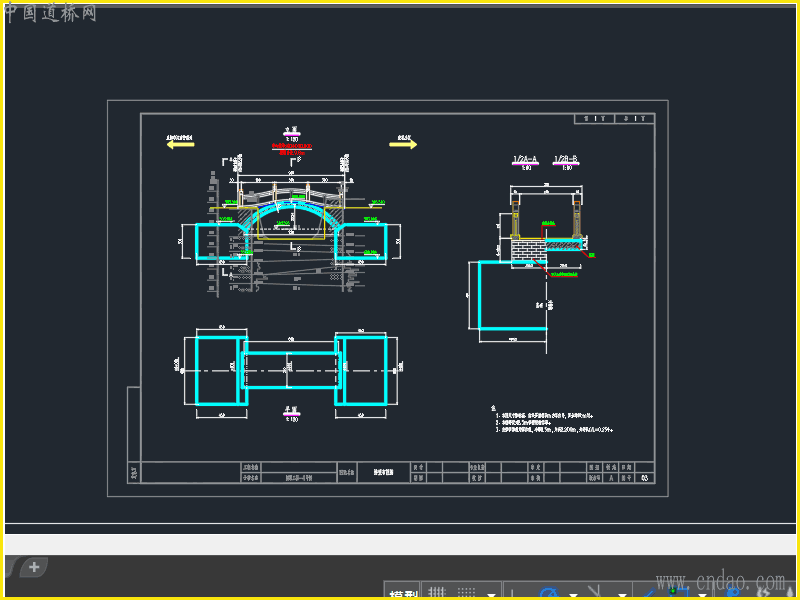
Task: Expand the snap mode settings arrow
Action: [x=491, y=595]
